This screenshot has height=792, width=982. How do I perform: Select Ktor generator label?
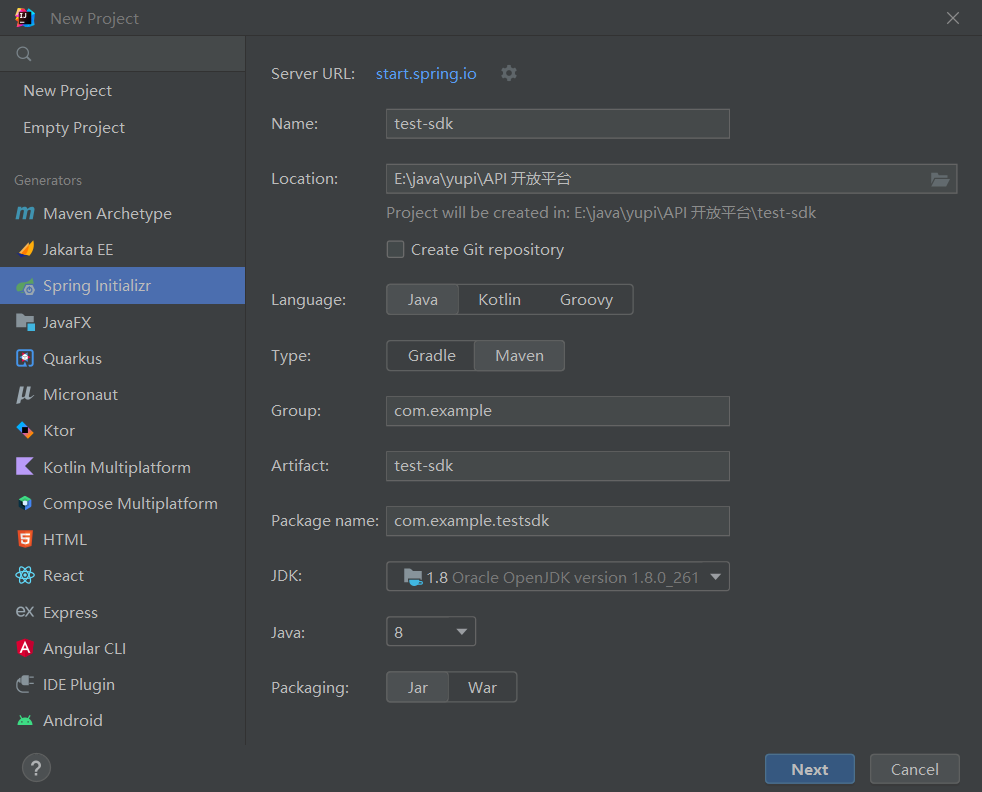[59, 431]
